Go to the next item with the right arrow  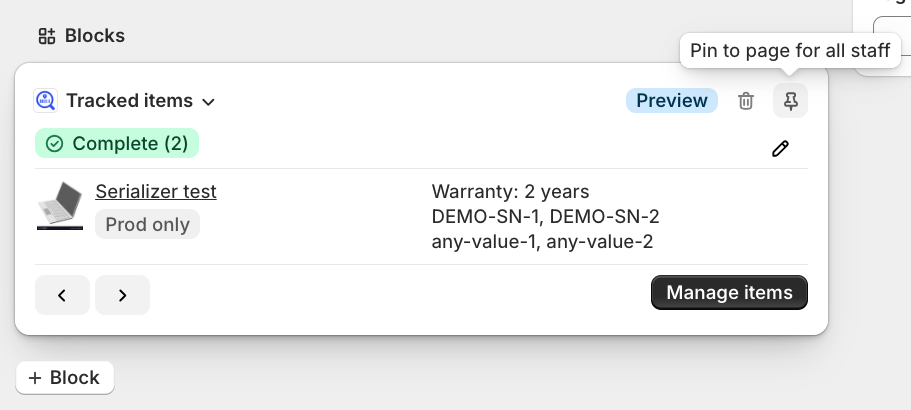coord(122,295)
